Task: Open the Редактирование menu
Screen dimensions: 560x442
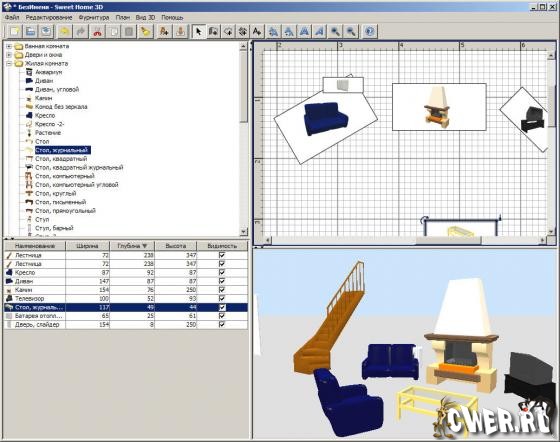Action: pyautogui.click(x=49, y=17)
